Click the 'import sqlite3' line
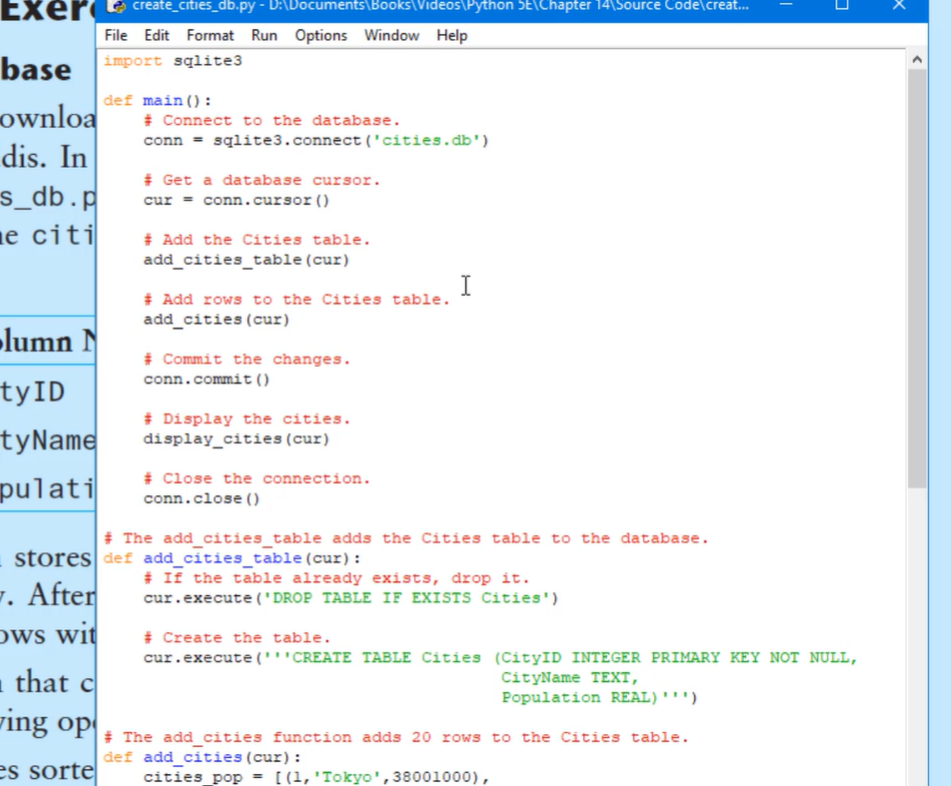This screenshot has width=951, height=786. pos(173,61)
